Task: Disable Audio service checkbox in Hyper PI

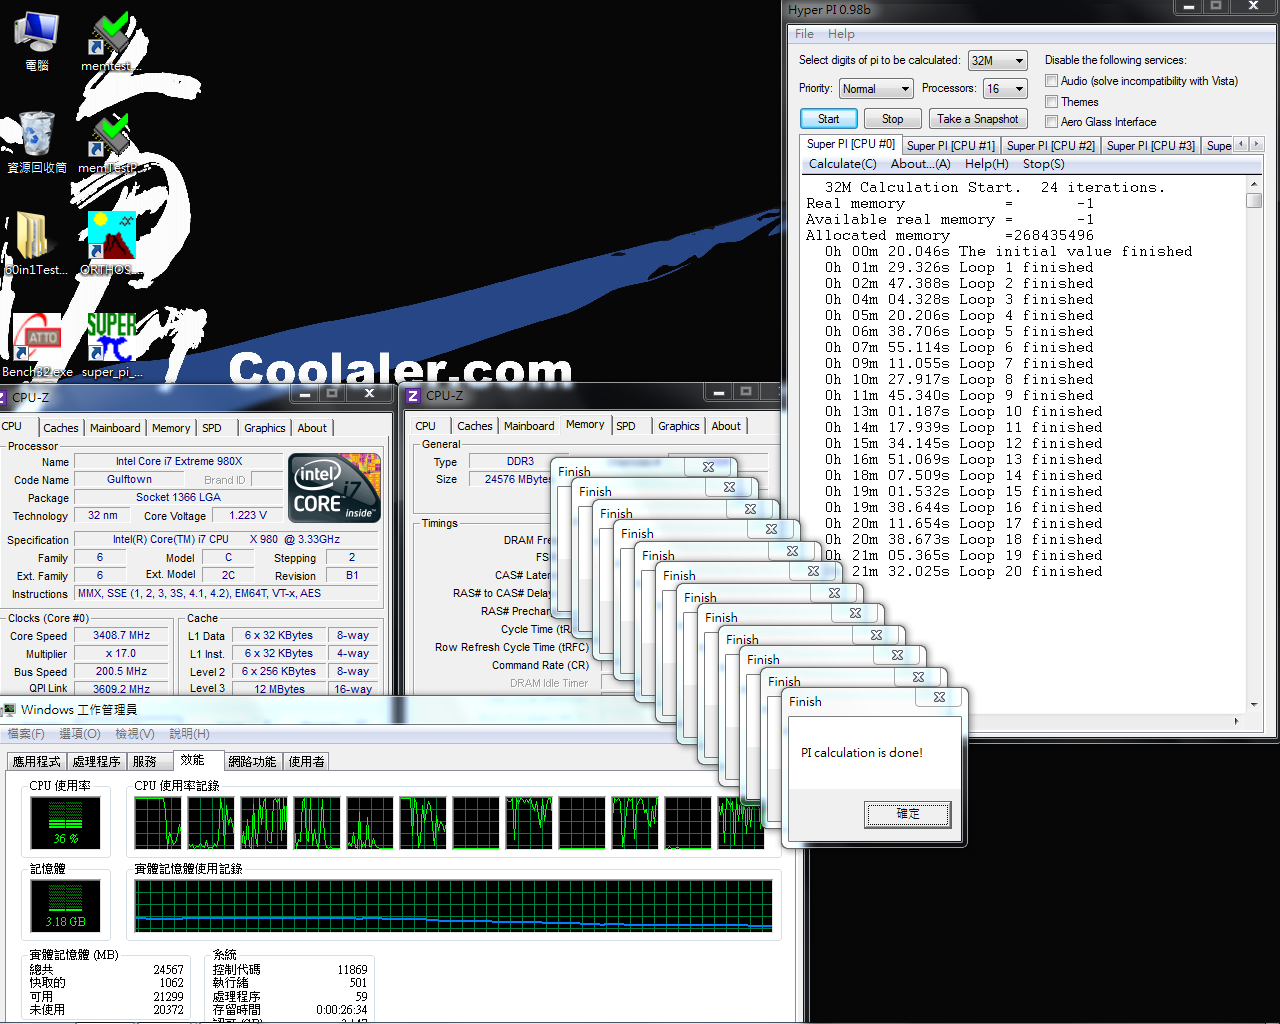Action: point(1051,81)
